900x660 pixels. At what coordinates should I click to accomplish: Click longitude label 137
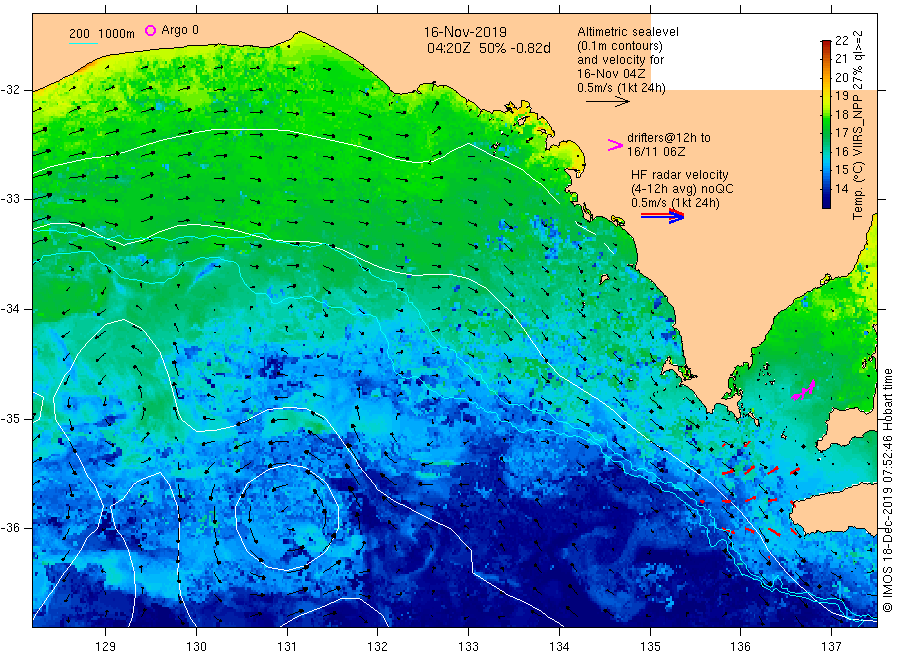click(831, 647)
